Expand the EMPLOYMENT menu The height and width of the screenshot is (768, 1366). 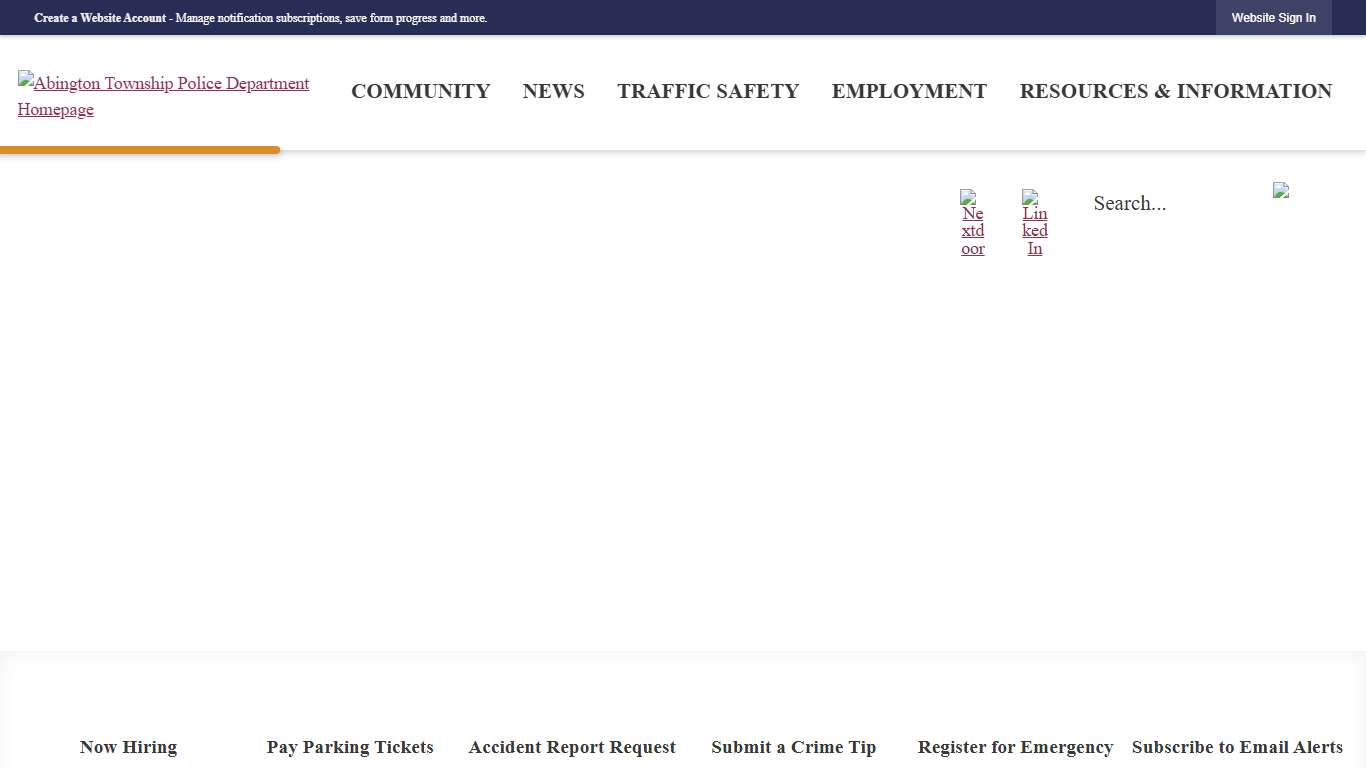tap(908, 91)
